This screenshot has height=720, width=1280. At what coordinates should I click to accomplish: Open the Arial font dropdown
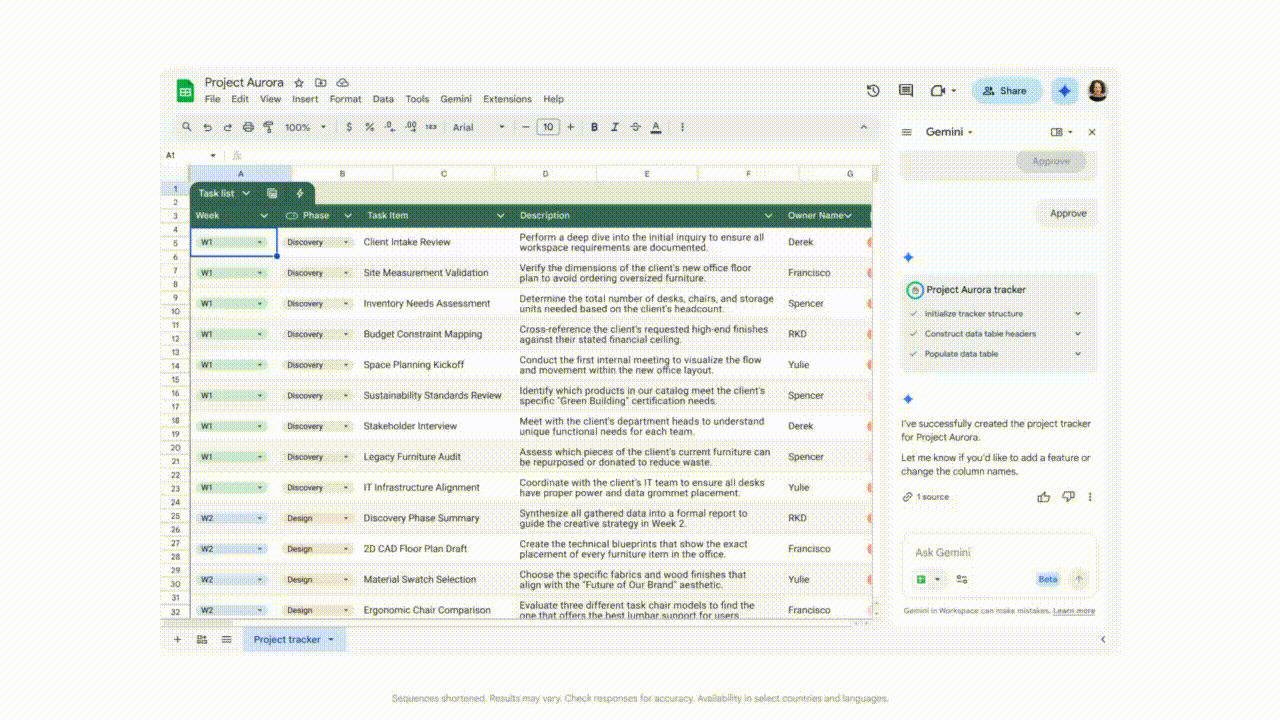pyautogui.click(x=478, y=127)
